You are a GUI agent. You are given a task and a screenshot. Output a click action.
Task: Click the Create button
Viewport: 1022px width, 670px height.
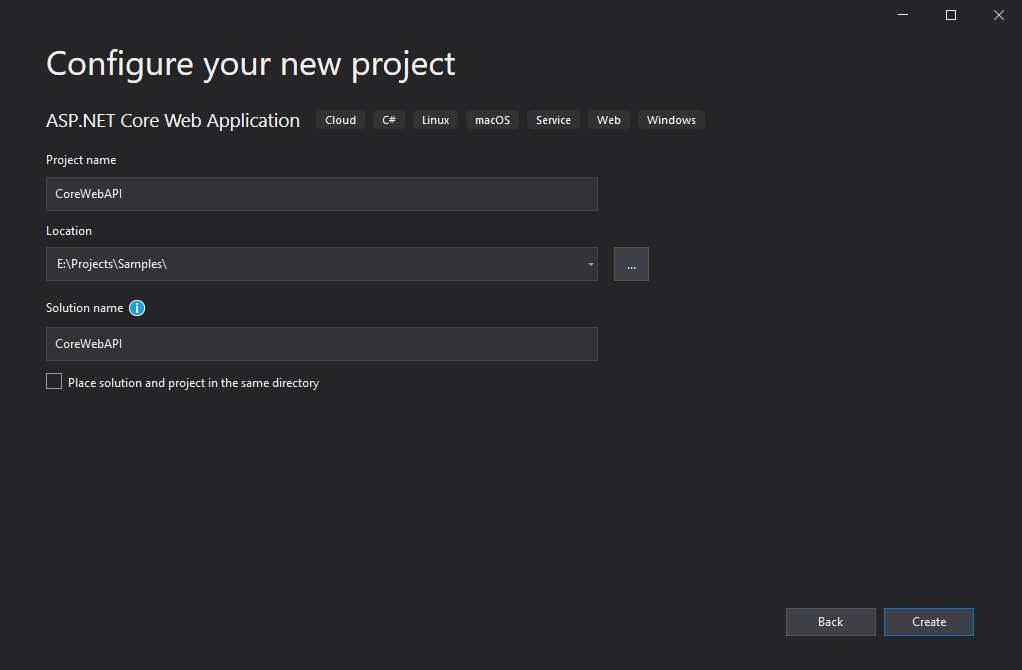(929, 622)
